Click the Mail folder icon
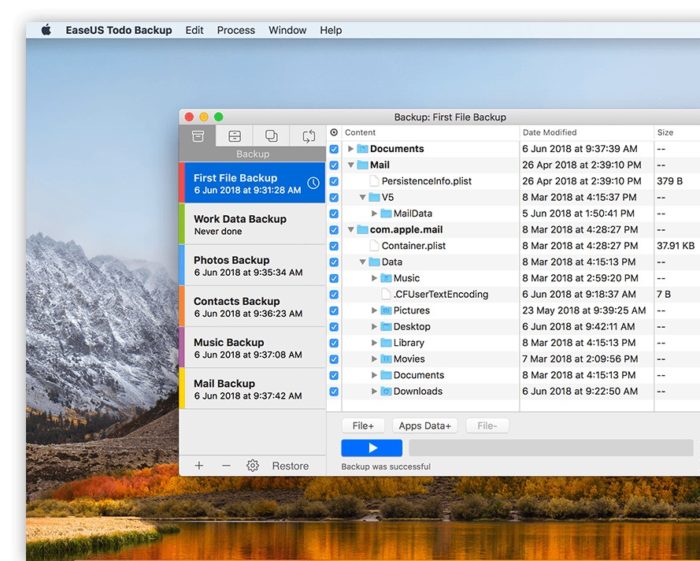700x561 pixels. coord(362,165)
